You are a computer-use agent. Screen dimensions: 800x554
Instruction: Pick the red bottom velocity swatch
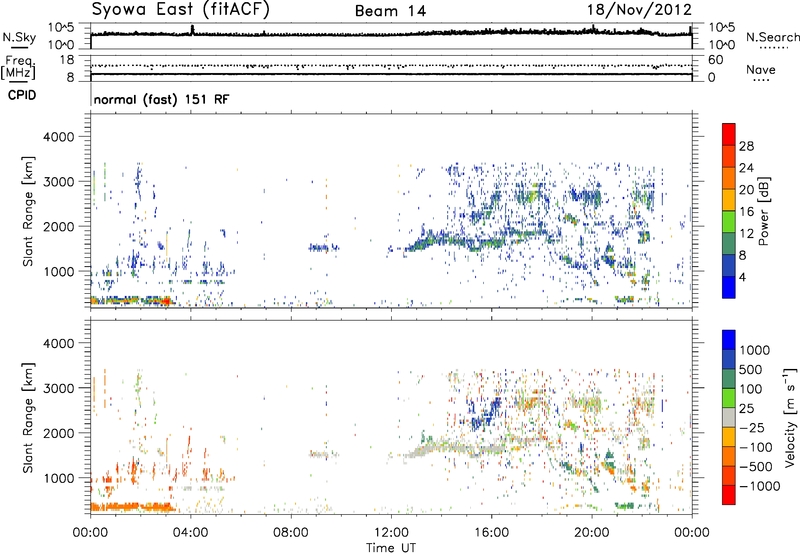[x=729, y=495]
